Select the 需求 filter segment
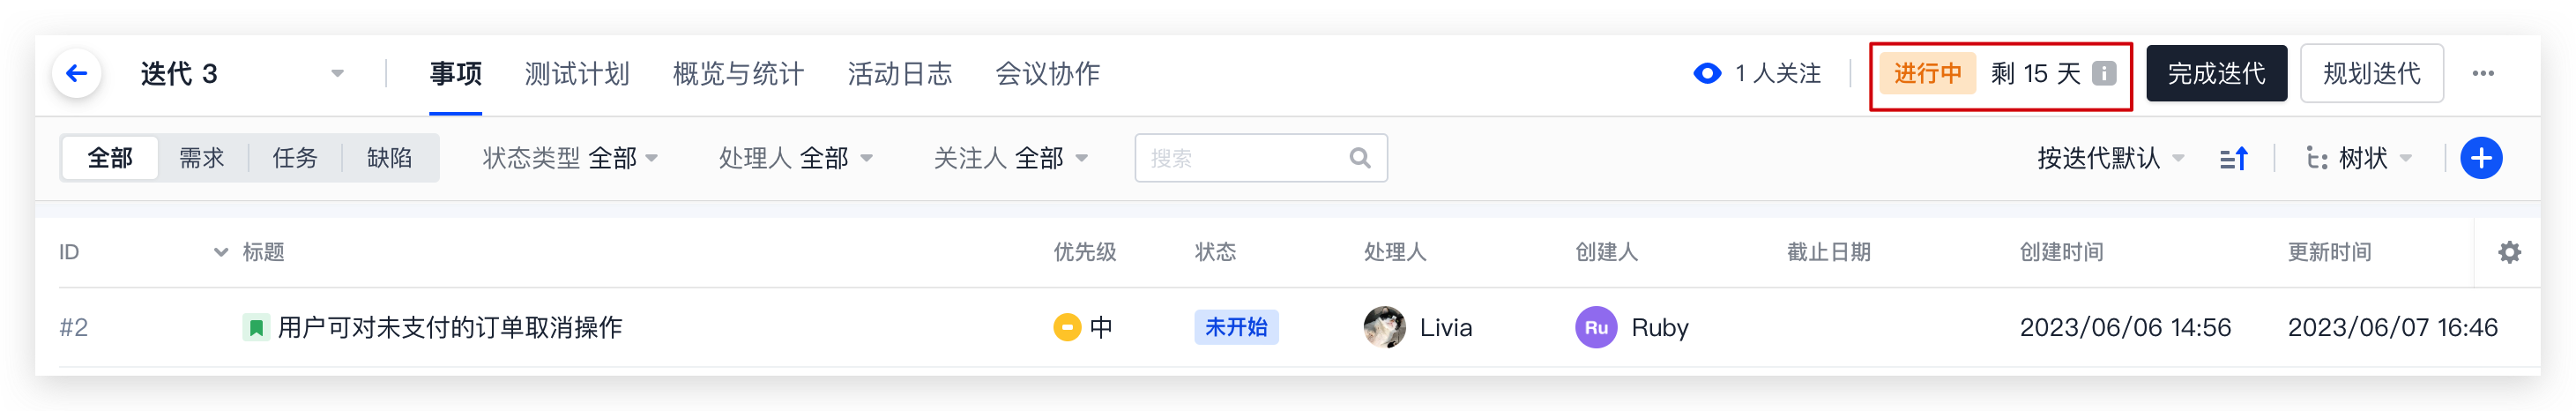This screenshot has width=2576, height=411. (x=201, y=158)
